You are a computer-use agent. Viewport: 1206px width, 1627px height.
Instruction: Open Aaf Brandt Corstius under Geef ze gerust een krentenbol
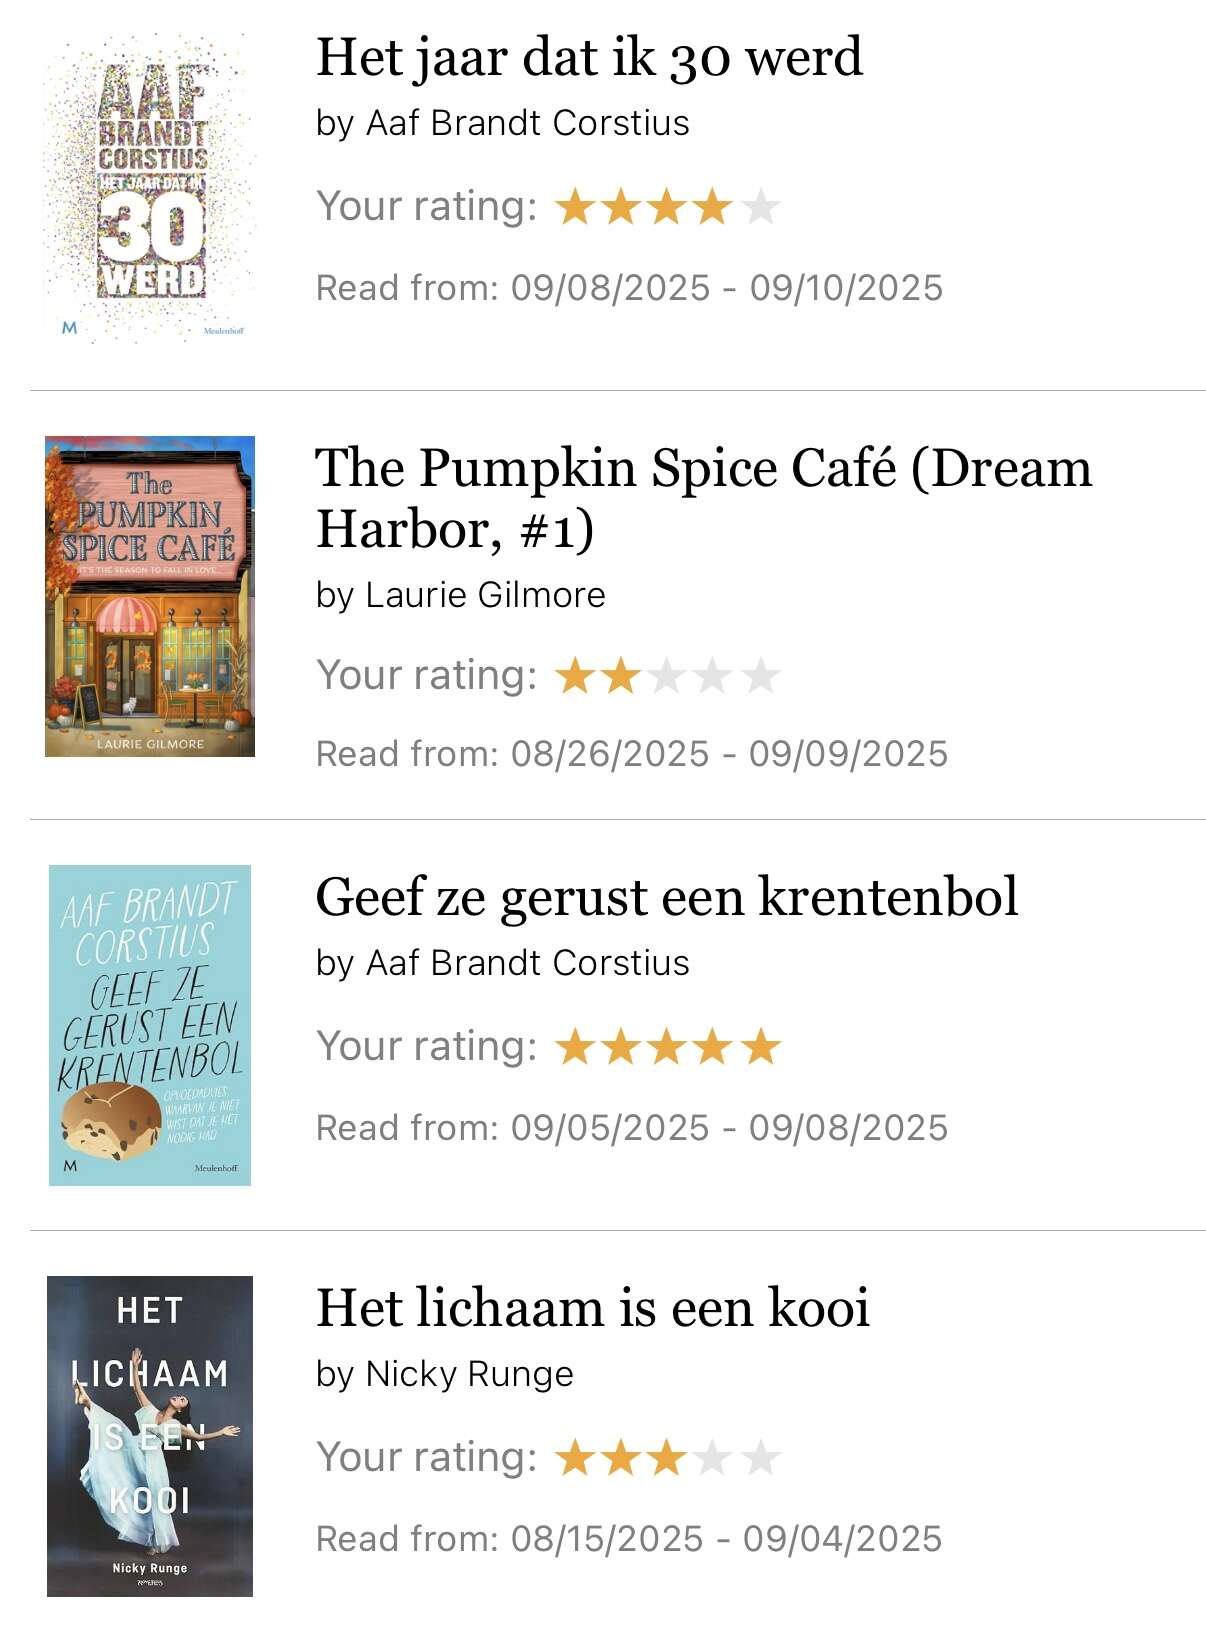(527, 963)
